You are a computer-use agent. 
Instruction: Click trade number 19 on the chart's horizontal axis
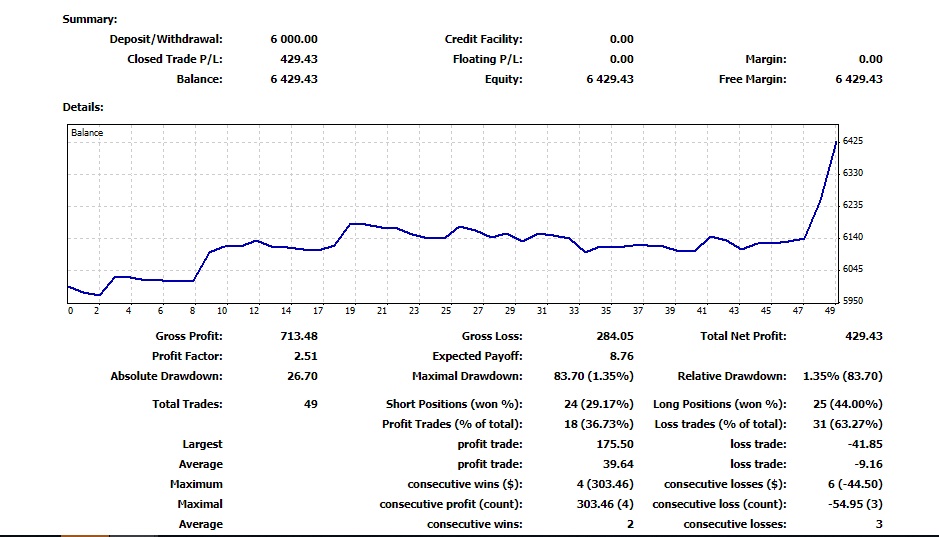(350, 311)
